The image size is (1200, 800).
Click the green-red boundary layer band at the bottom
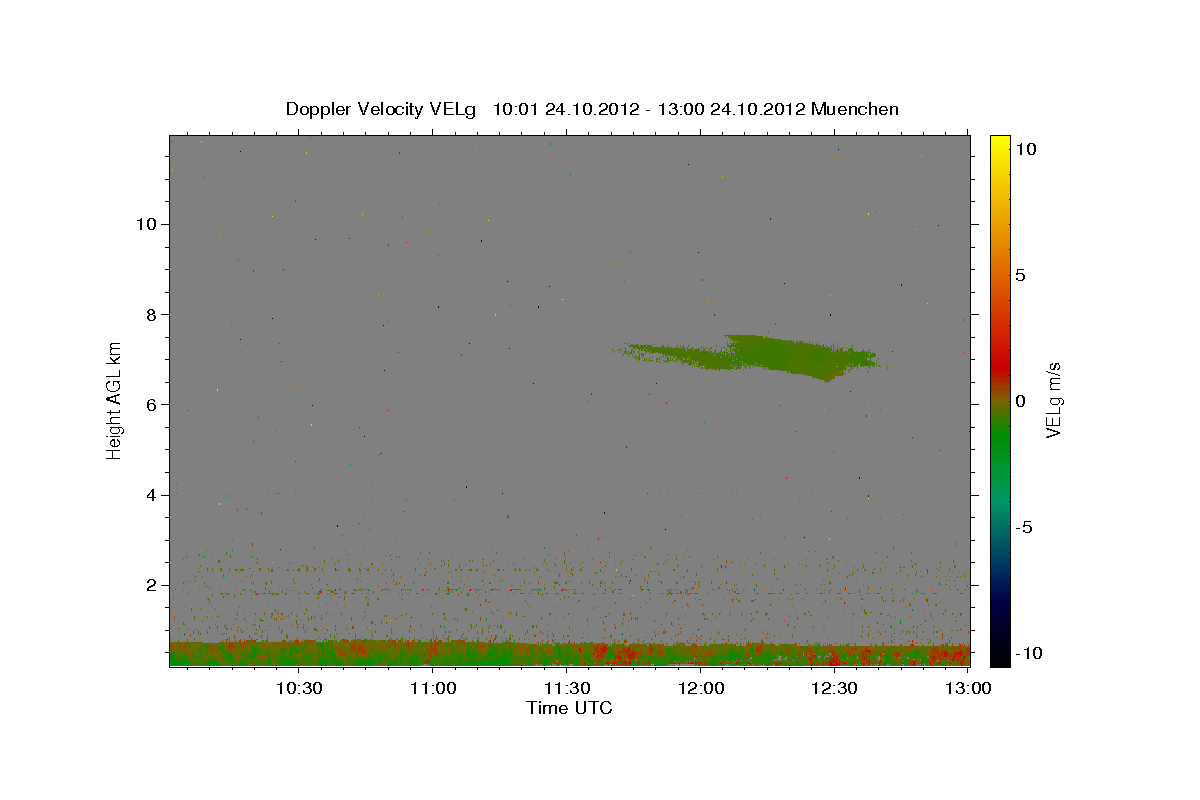point(570,653)
